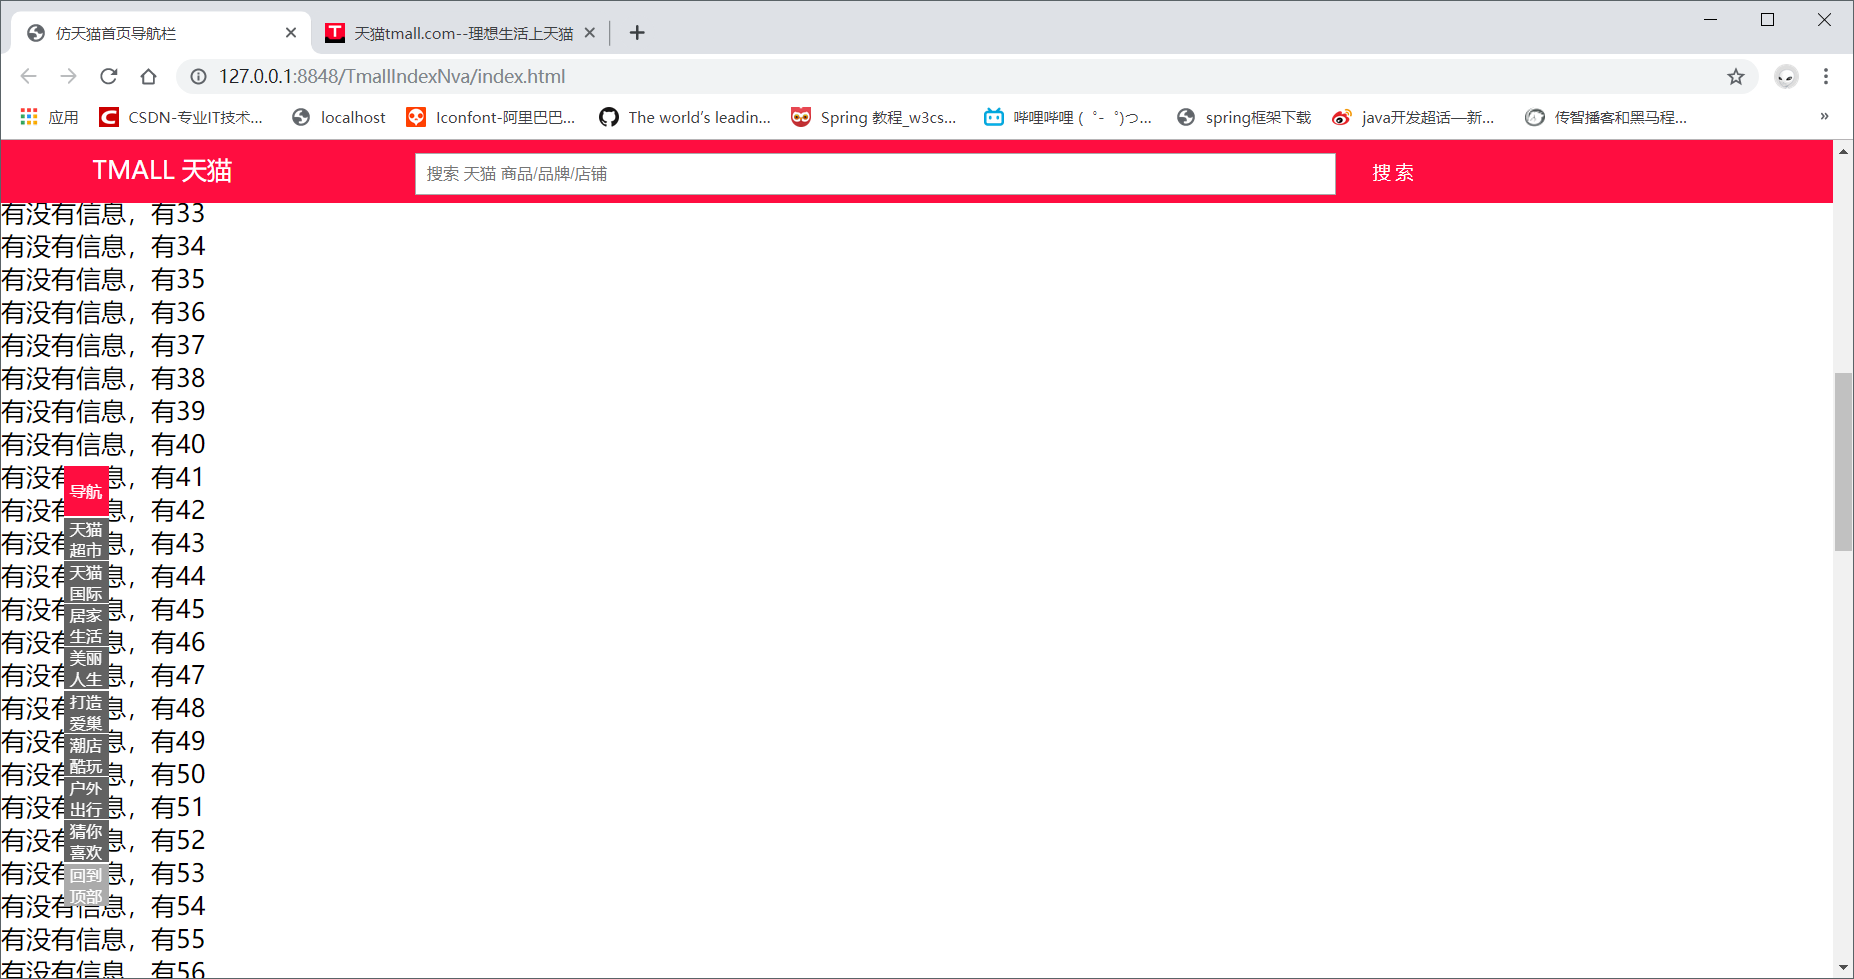Open the Chrome three-dot menu
This screenshot has width=1854, height=979.
point(1826,76)
